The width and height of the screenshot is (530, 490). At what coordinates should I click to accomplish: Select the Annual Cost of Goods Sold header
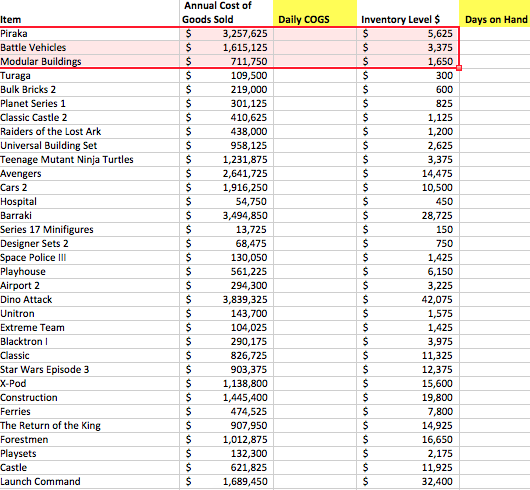(226, 13)
